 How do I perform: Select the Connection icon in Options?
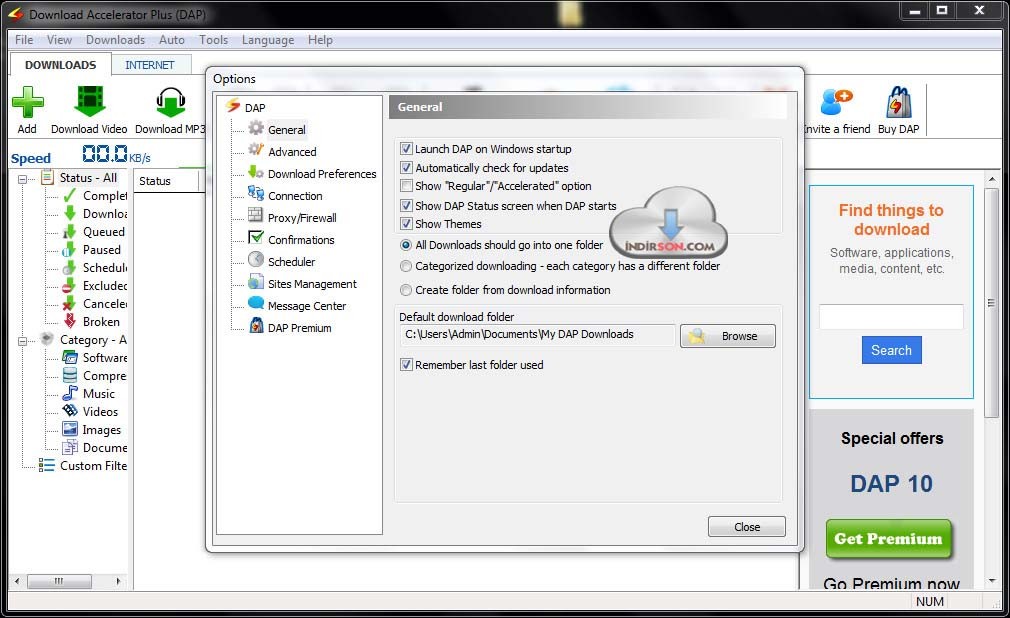tap(256, 193)
